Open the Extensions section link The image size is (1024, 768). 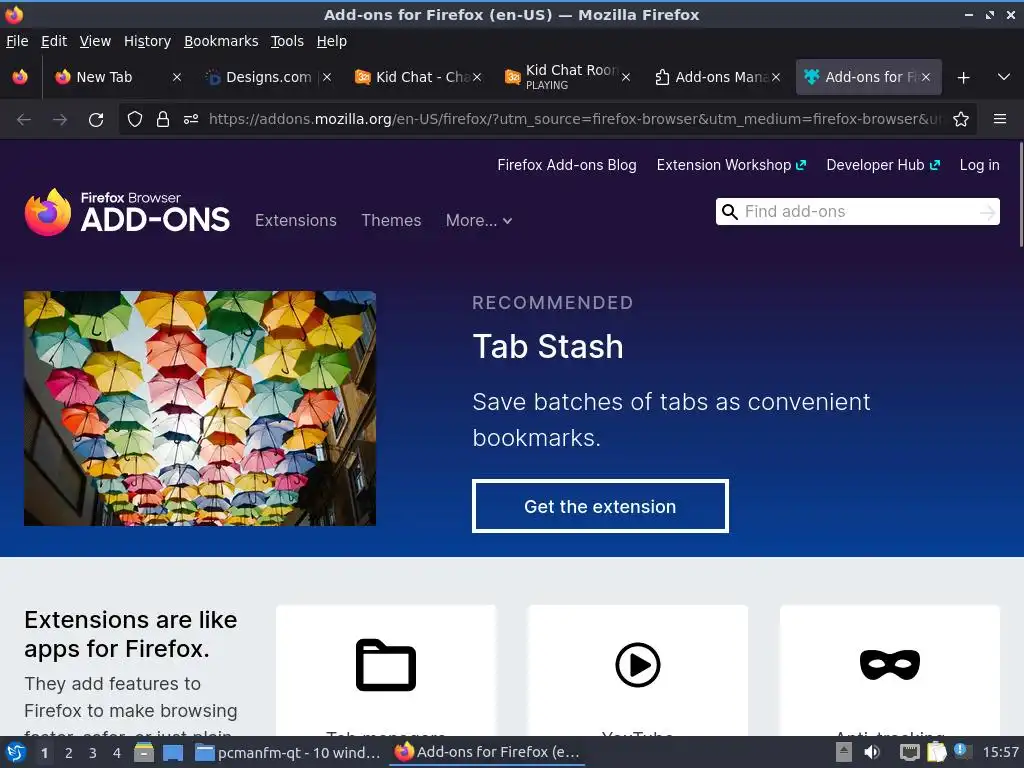[x=296, y=221]
